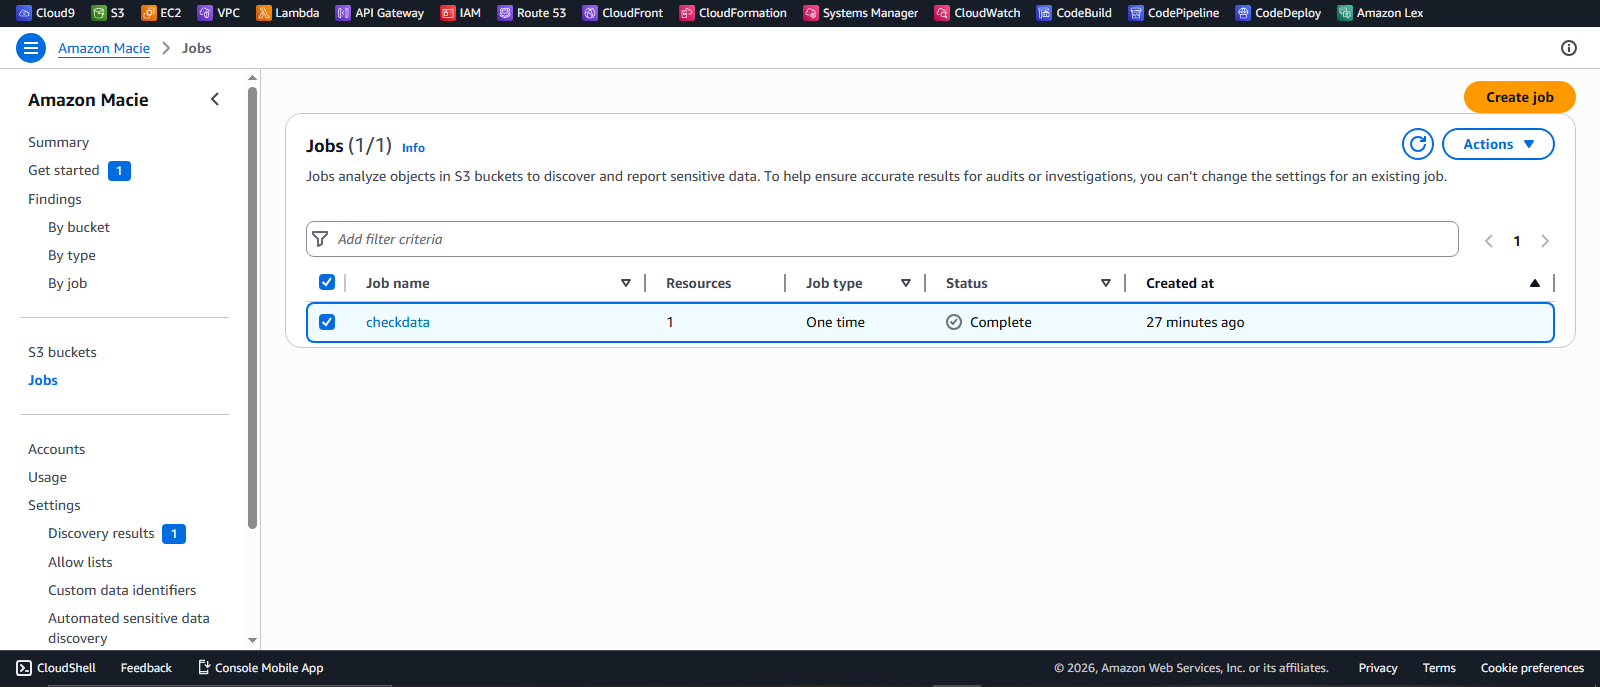Viewport: 1600px width, 687px height.
Task: Open the checkdata job link
Action: click(x=398, y=322)
